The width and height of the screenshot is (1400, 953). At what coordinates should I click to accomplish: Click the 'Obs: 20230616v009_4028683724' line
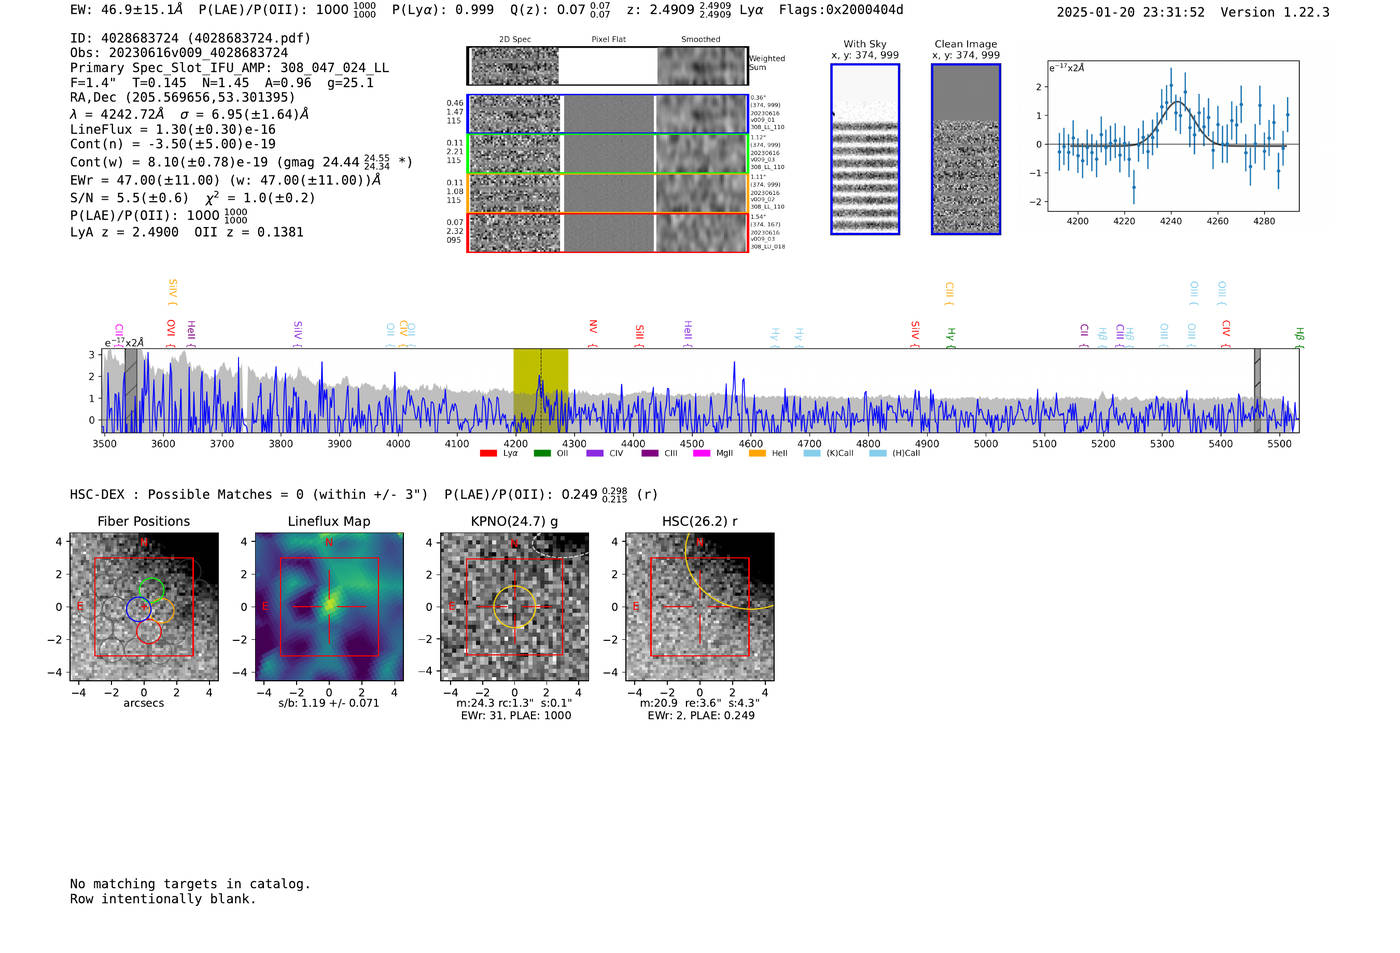(179, 53)
